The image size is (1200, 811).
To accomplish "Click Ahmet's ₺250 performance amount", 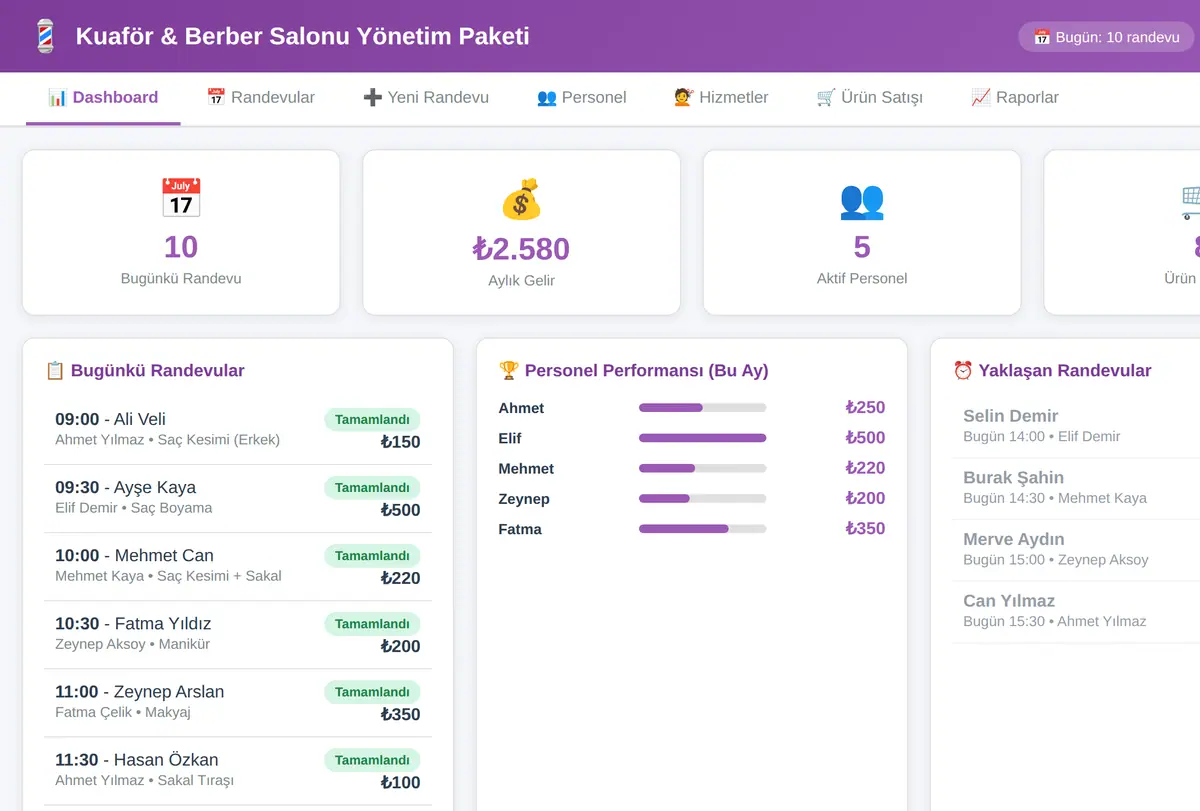I will click(865, 408).
